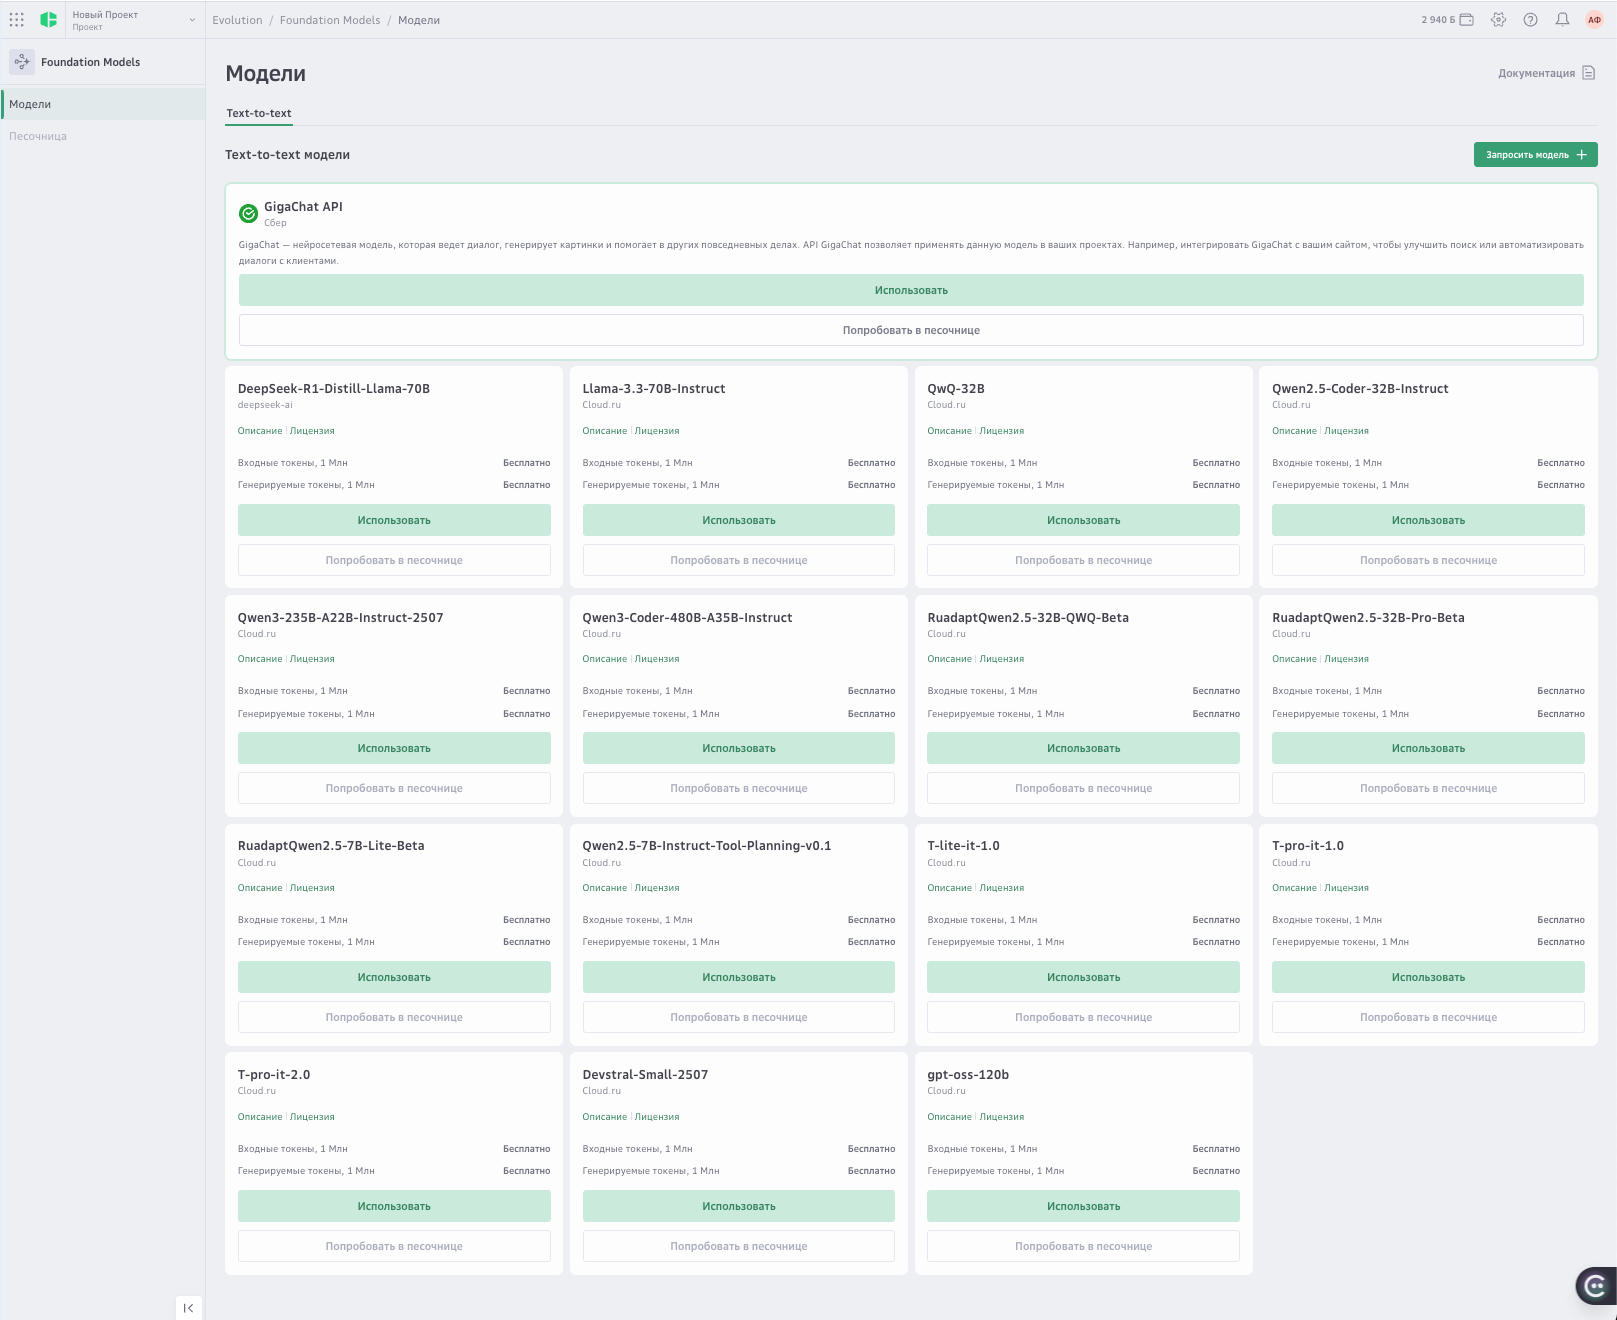
Task: Try Llama-3.3-70B-Instruct in песочница
Action: point(739,560)
